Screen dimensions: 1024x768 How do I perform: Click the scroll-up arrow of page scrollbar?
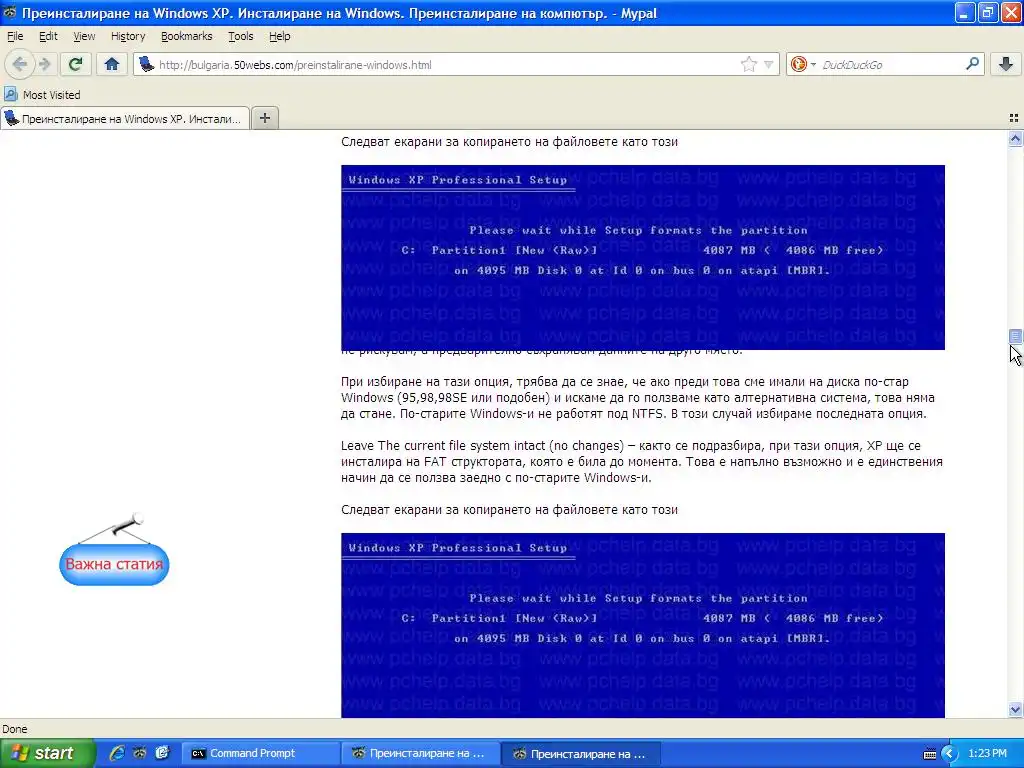[x=1015, y=138]
